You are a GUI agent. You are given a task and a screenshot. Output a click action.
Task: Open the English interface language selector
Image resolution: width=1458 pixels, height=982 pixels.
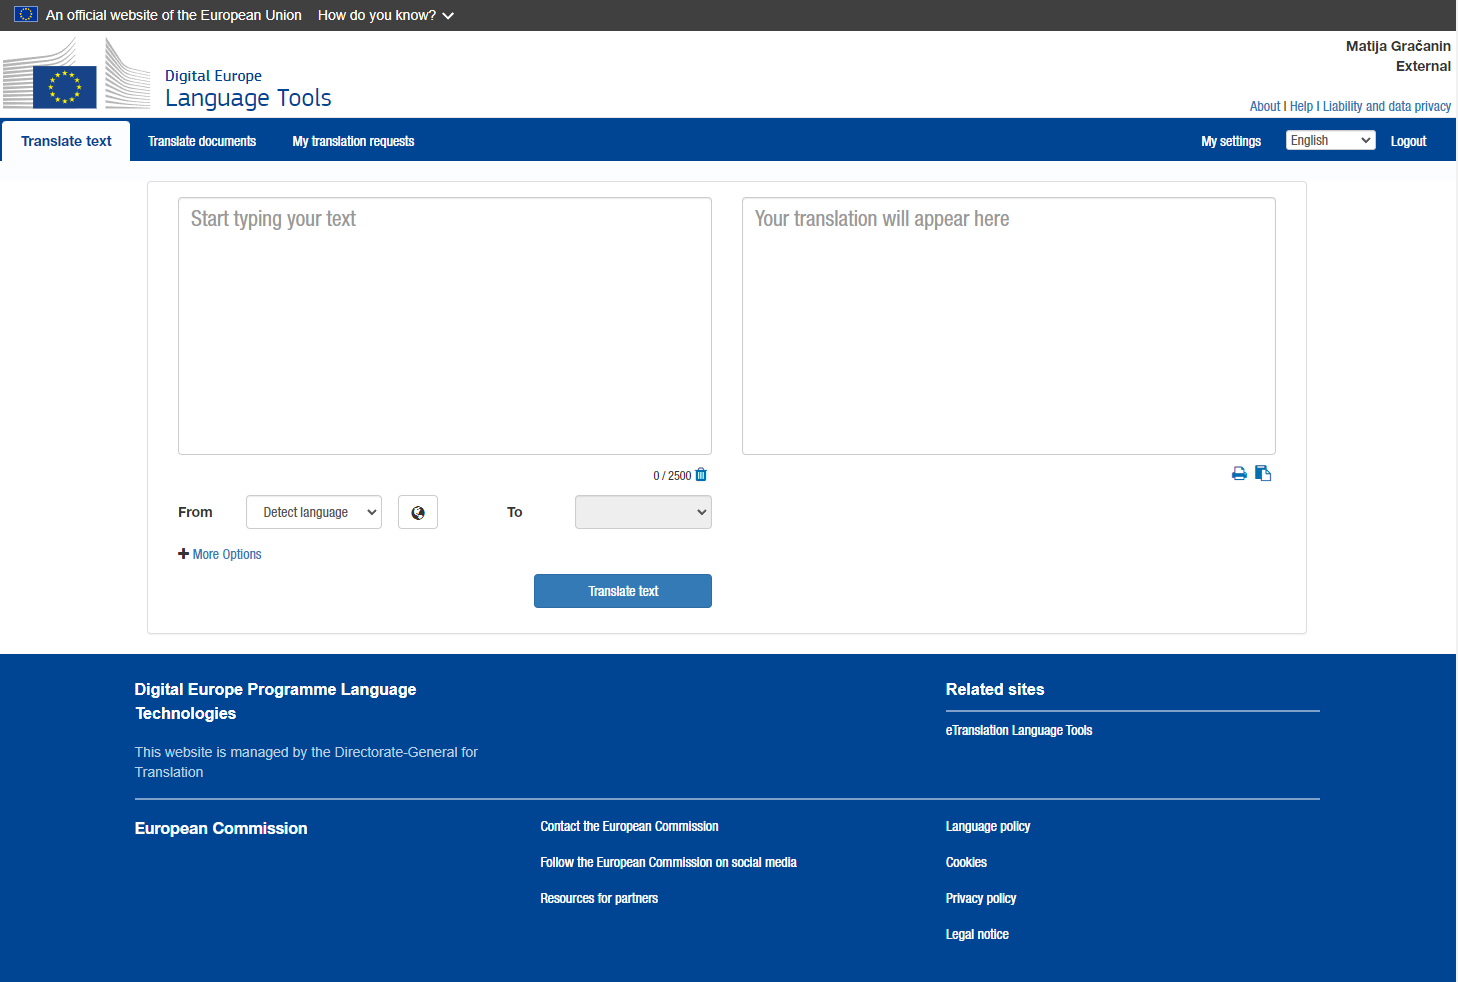pos(1330,141)
